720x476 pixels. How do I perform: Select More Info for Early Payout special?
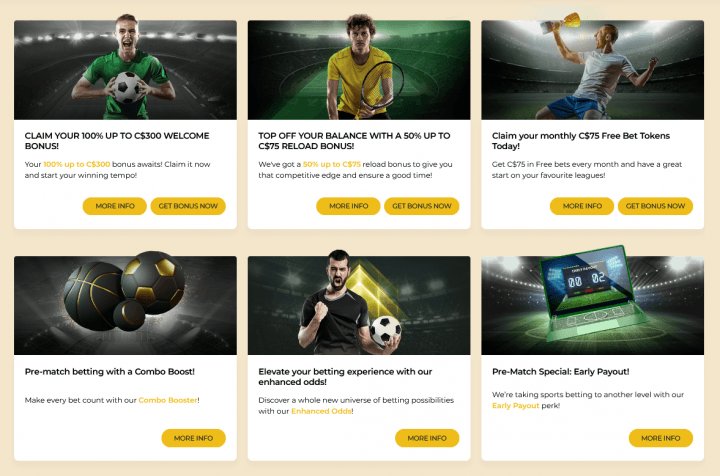(661, 438)
